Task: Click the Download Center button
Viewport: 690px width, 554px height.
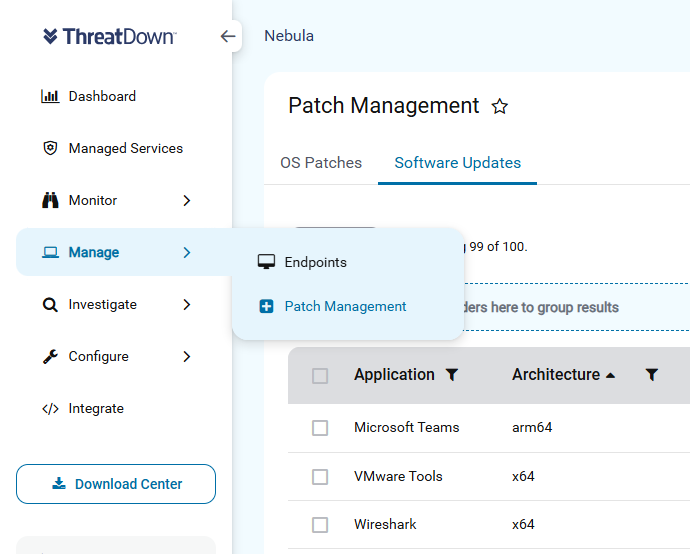Action: coord(116,484)
